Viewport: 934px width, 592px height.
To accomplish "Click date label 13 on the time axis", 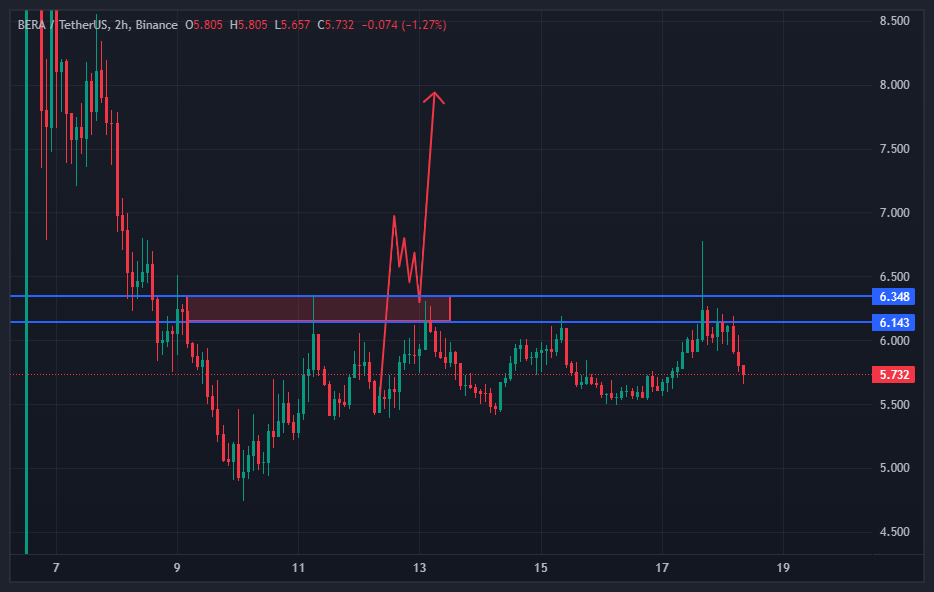I will pos(419,568).
